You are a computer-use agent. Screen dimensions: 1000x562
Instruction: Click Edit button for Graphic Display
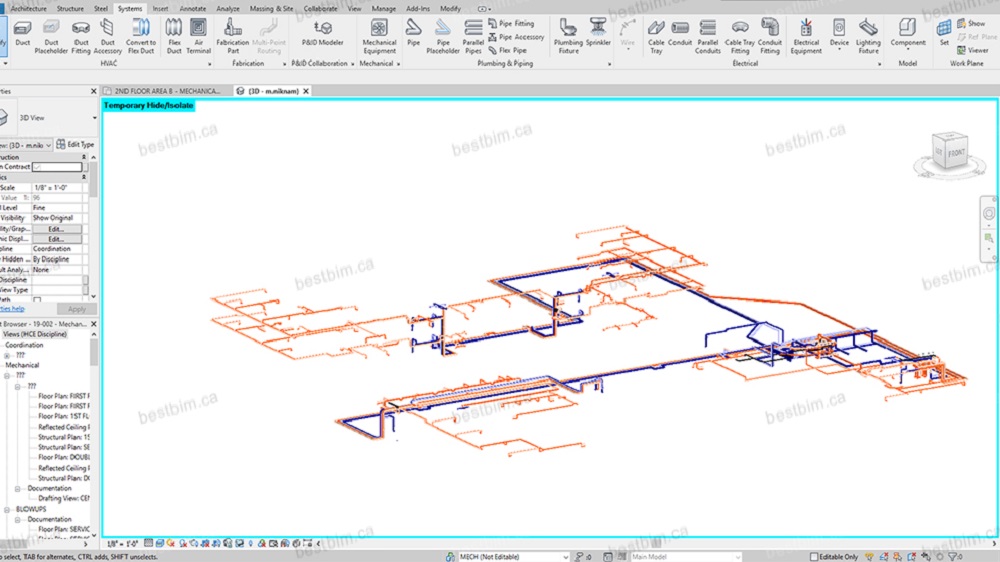(x=56, y=239)
